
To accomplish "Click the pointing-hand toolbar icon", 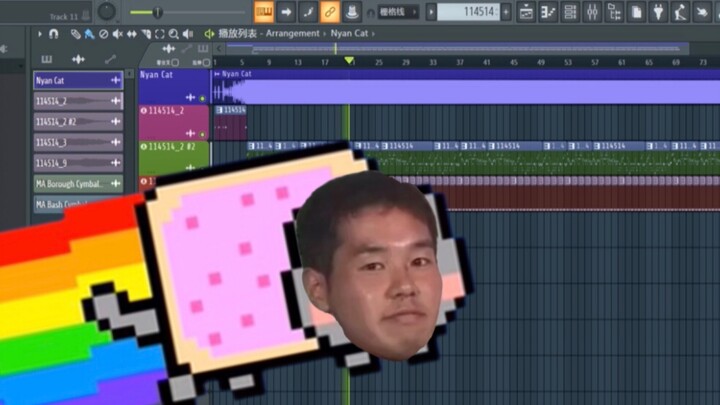I will [x=702, y=12].
